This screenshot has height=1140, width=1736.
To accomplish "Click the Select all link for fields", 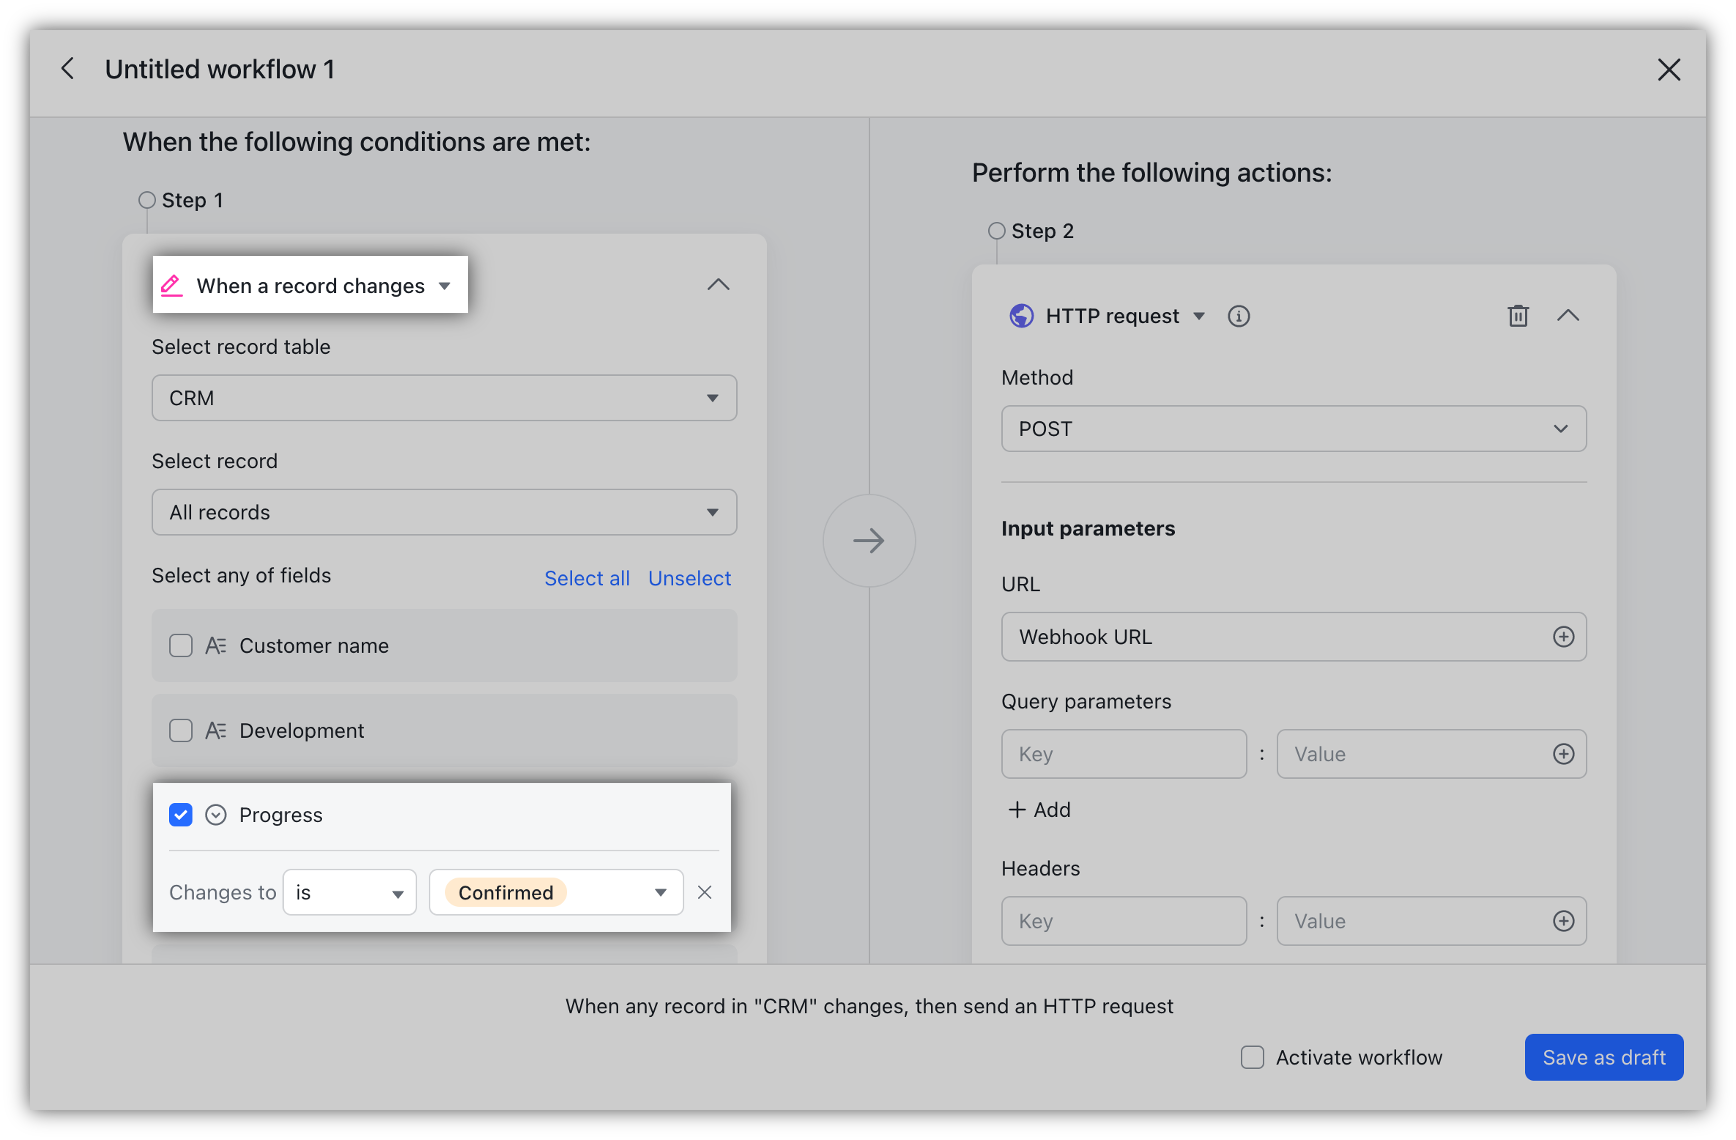I will (x=587, y=578).
